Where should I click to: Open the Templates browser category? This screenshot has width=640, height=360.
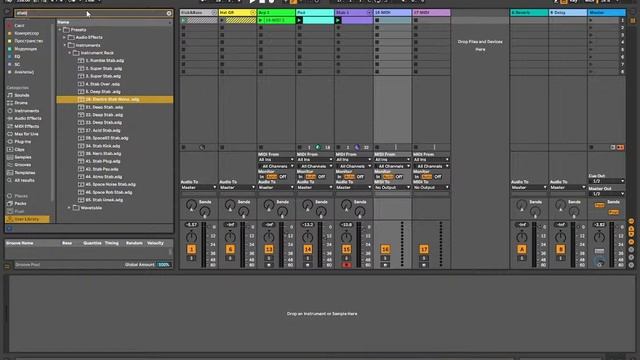(x=24, y=173)
